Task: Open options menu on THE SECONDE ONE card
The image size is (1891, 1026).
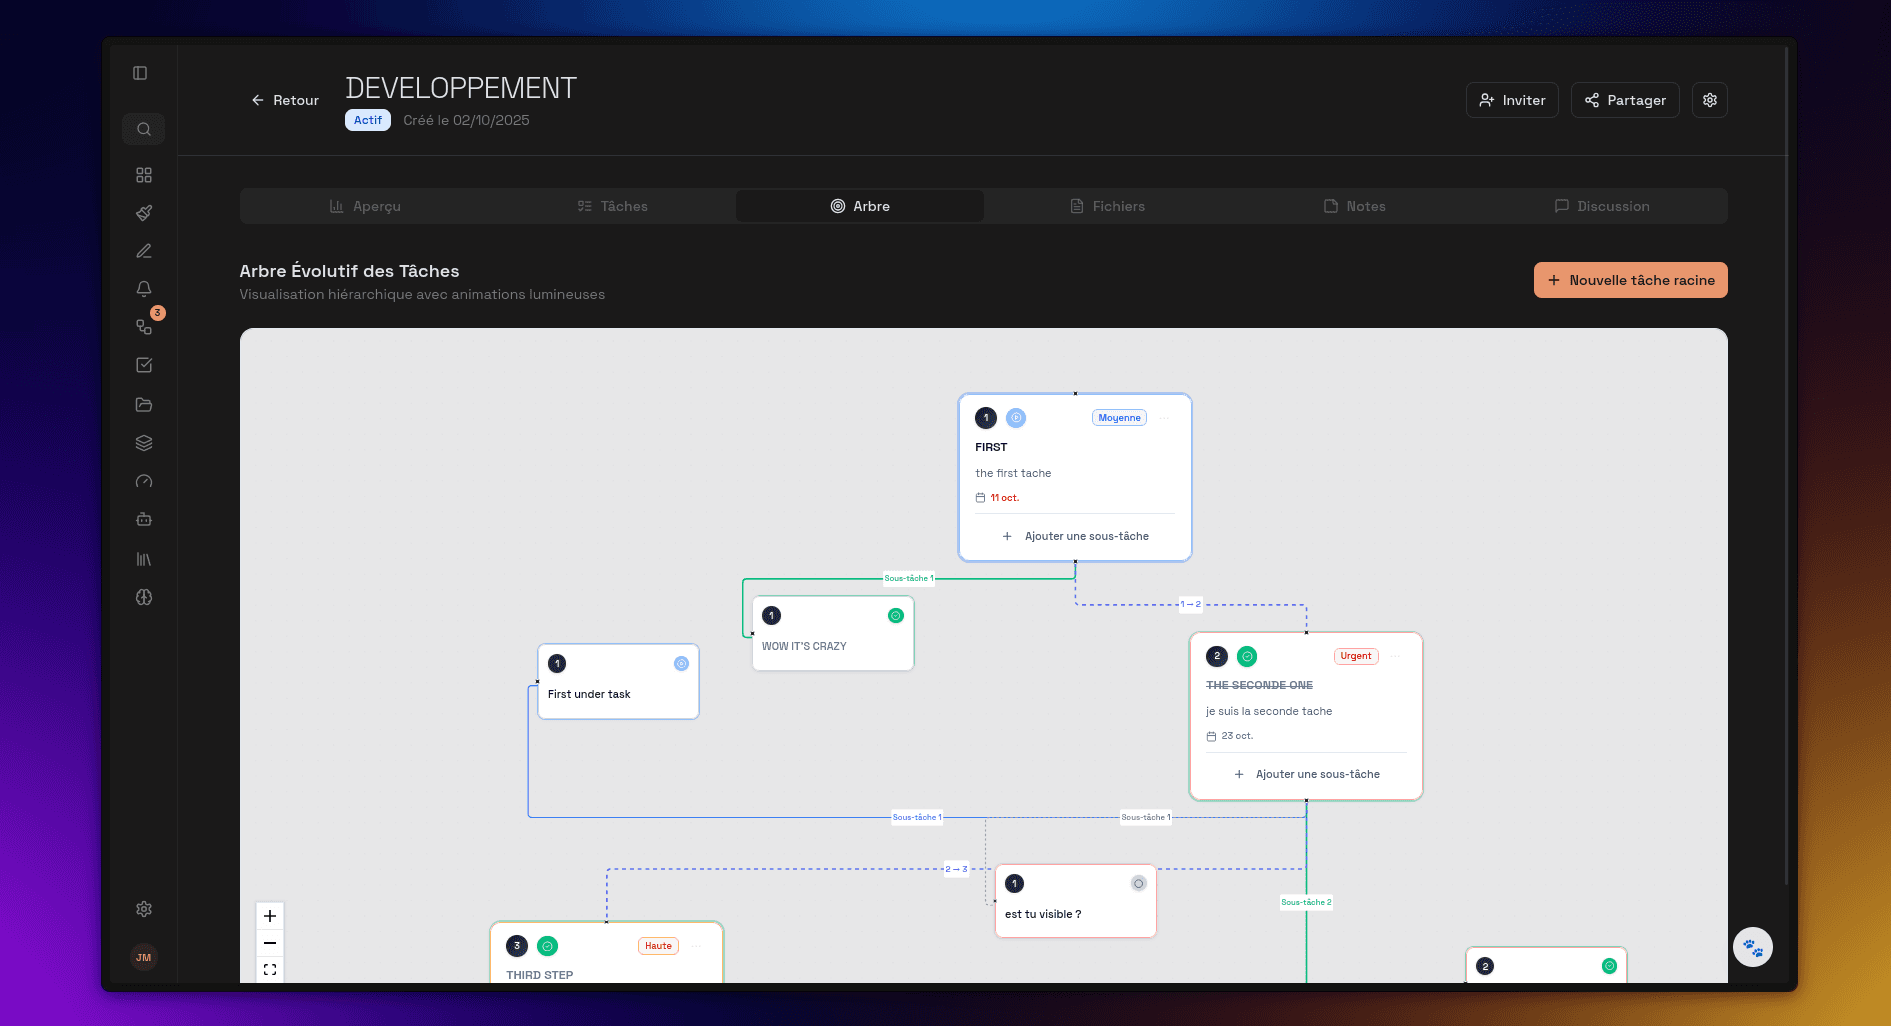Action: 1396,656
